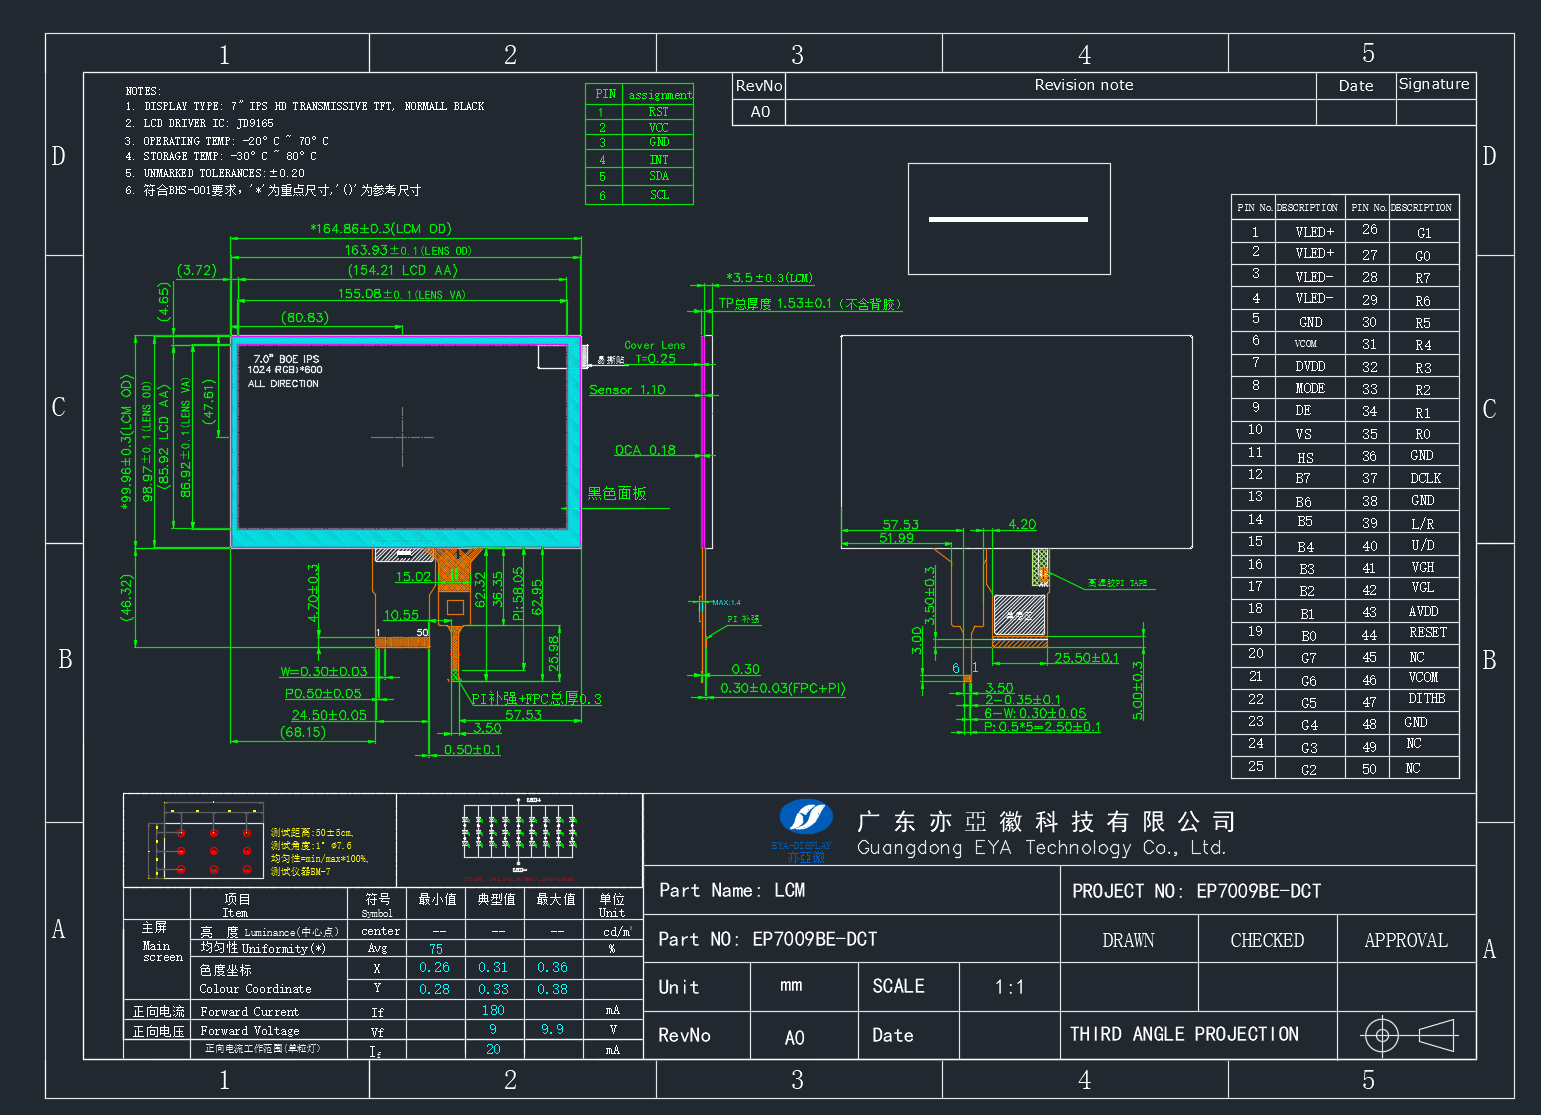Click 'THIRD ANGLE PROJECTION' text
The image size is (1541, 1115).
click(x=1185, y=1034)
